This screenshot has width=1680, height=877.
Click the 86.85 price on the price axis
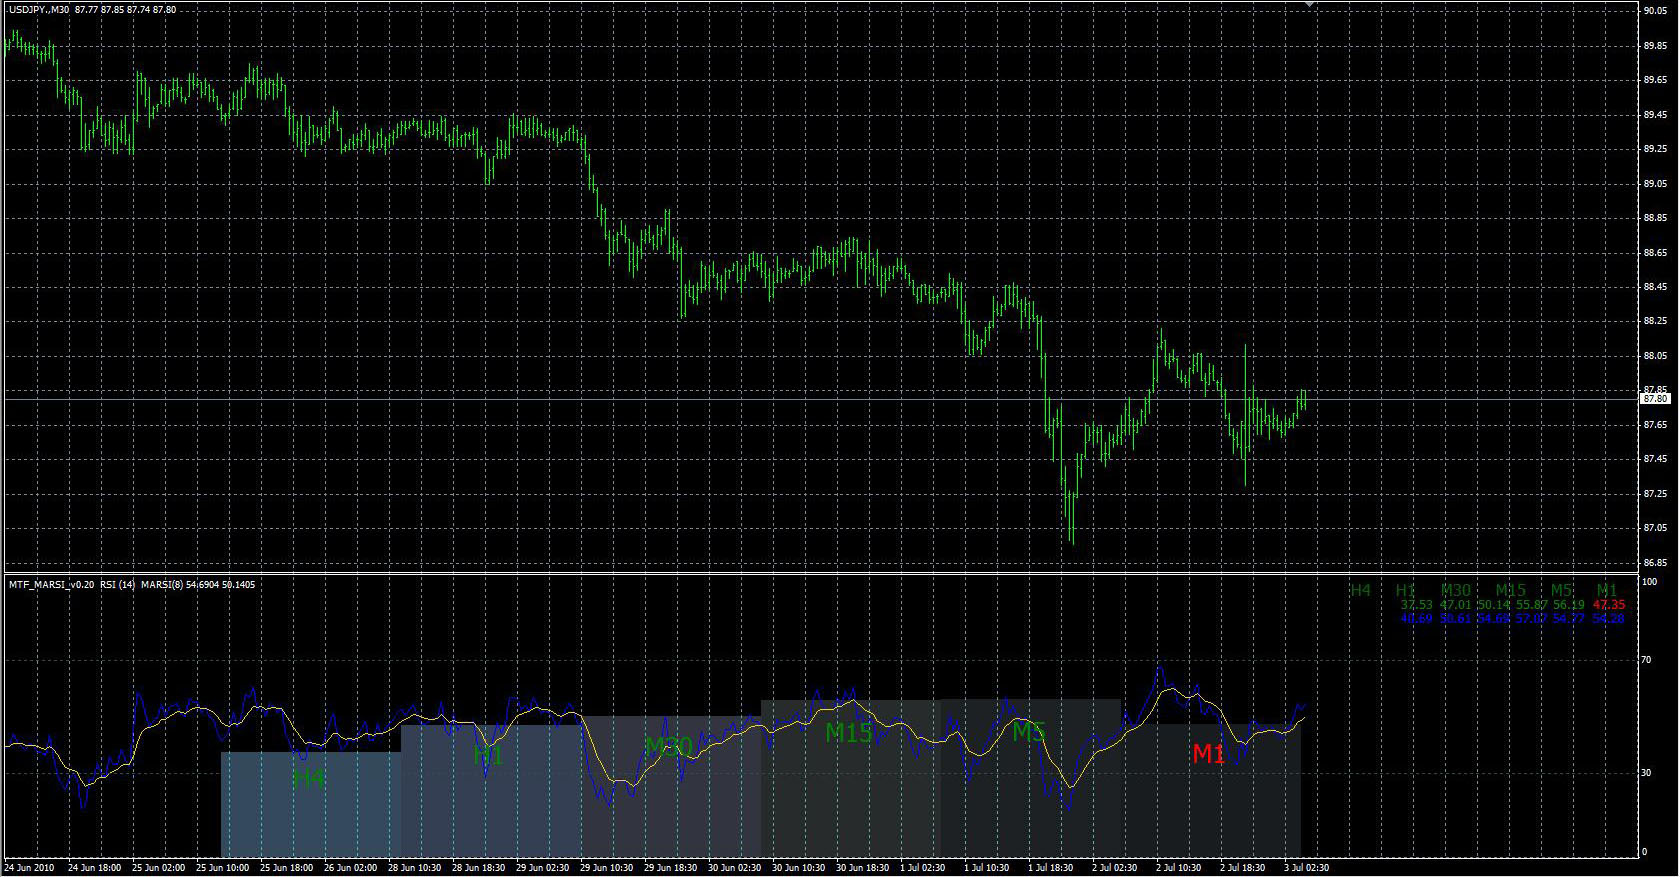(1655, 562)
